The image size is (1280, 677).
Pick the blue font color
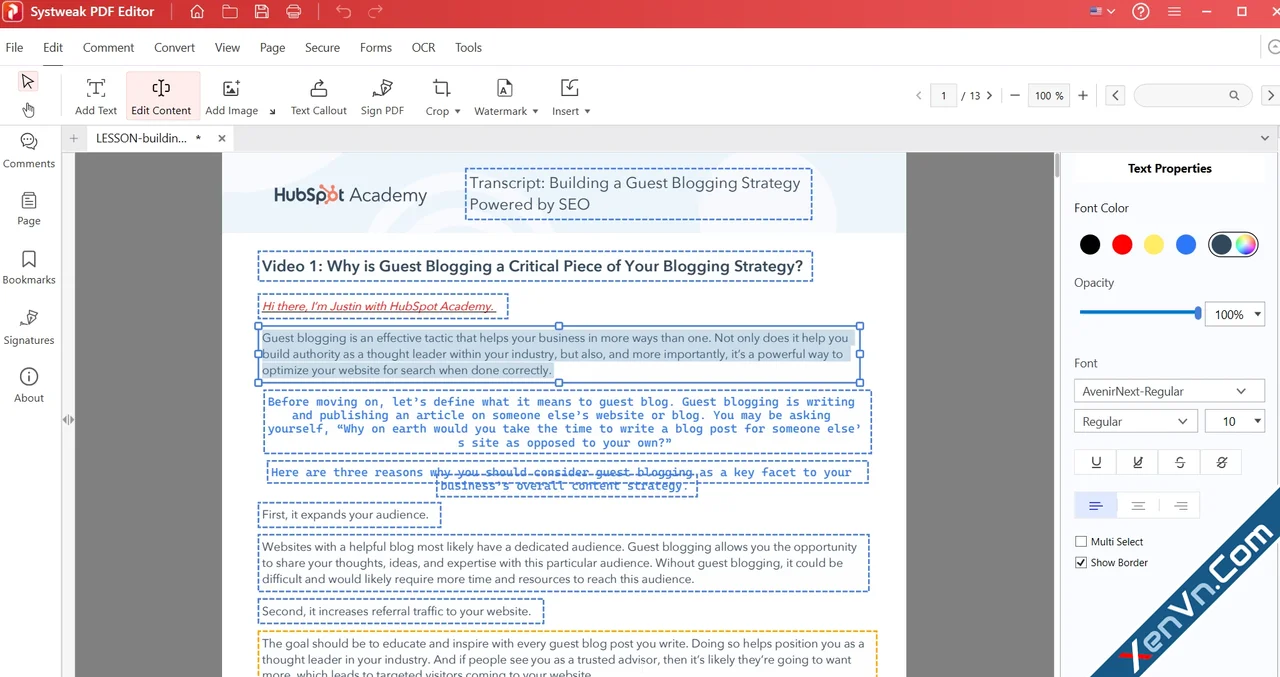tap(1186, 244)
